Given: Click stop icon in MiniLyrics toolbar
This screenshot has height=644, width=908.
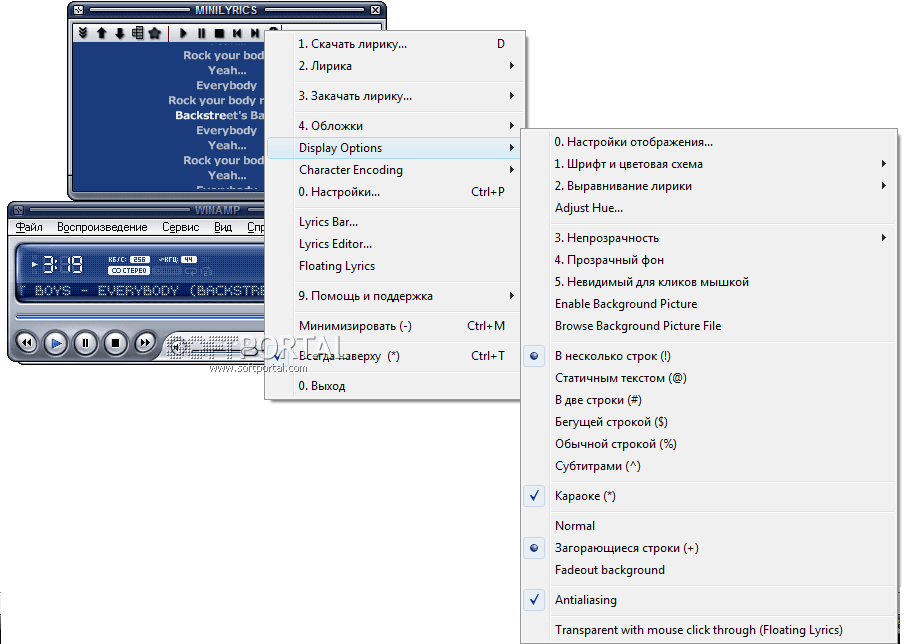Looking at the screenshot, I should (x=219, y=33).
